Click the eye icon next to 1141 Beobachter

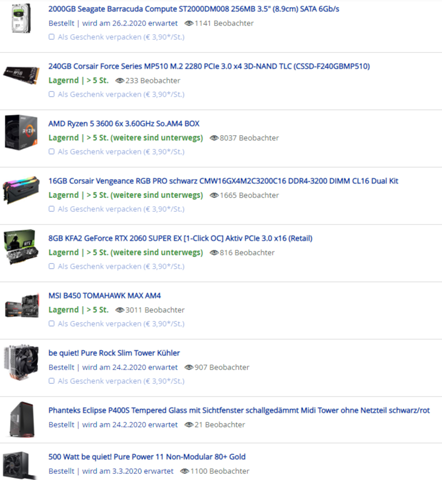pos(189,23)
